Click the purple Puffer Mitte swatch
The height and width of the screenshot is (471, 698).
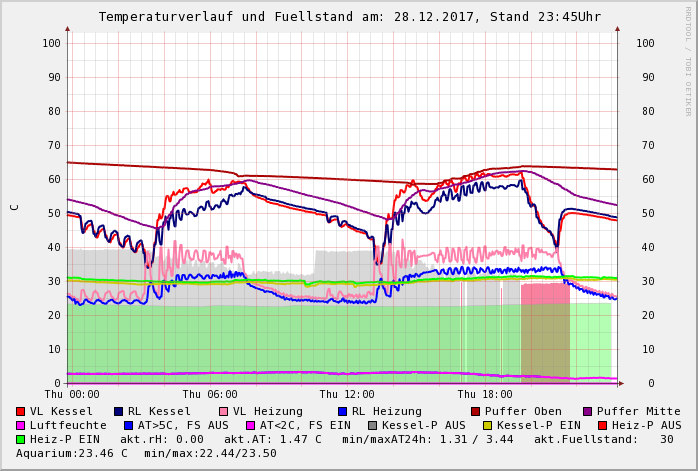(588, 411)
